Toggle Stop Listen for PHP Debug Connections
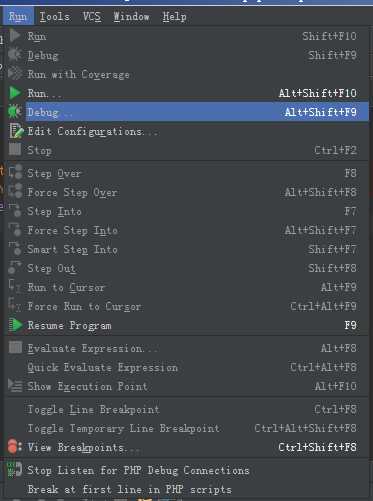Viewport: 373px width, 501px height. point(188,470)
